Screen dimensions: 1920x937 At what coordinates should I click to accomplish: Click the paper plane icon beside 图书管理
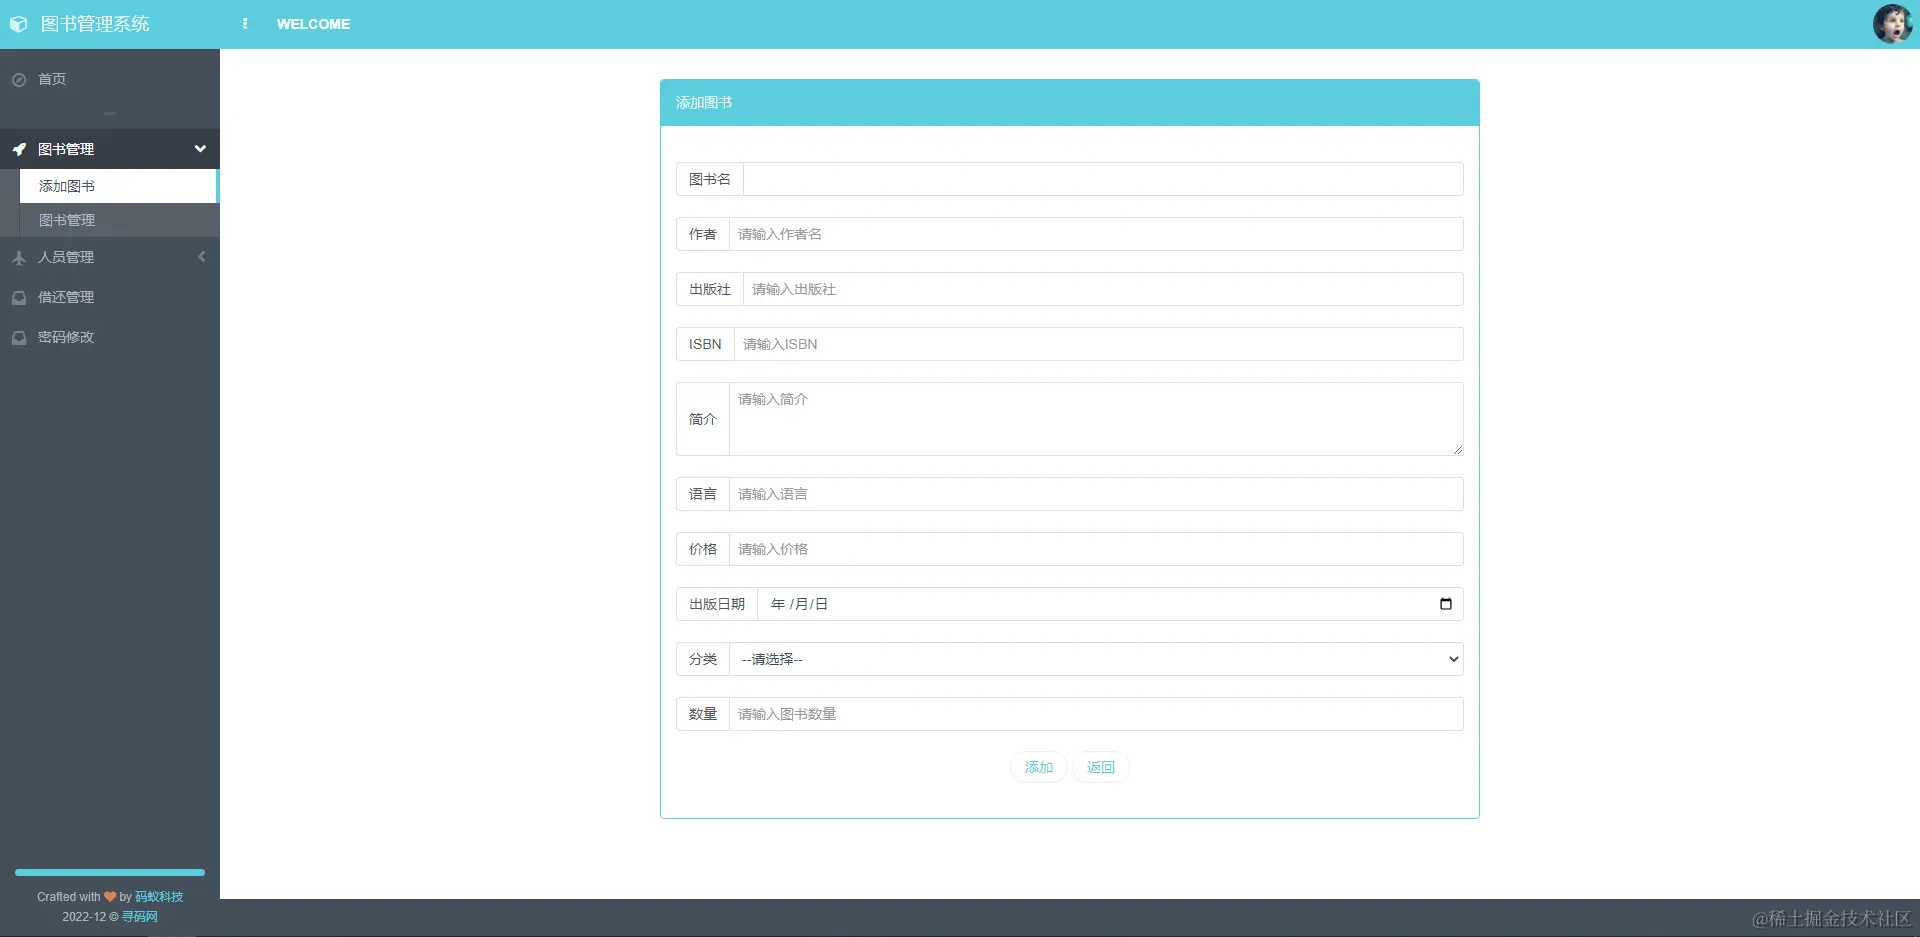pos(18,148)
